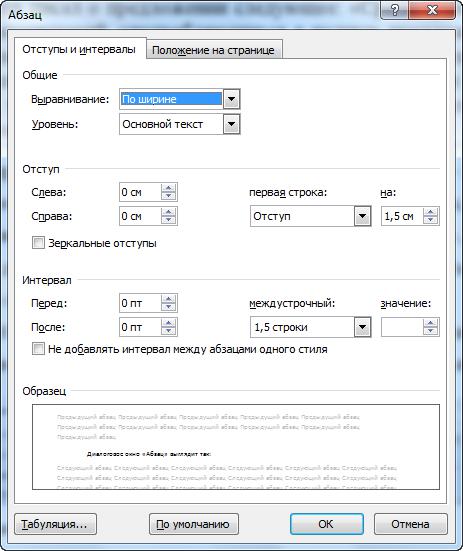This screenshot has height=551, width=463.
Task: Click the первая строка Отступ field
Action: pos(302,216)
